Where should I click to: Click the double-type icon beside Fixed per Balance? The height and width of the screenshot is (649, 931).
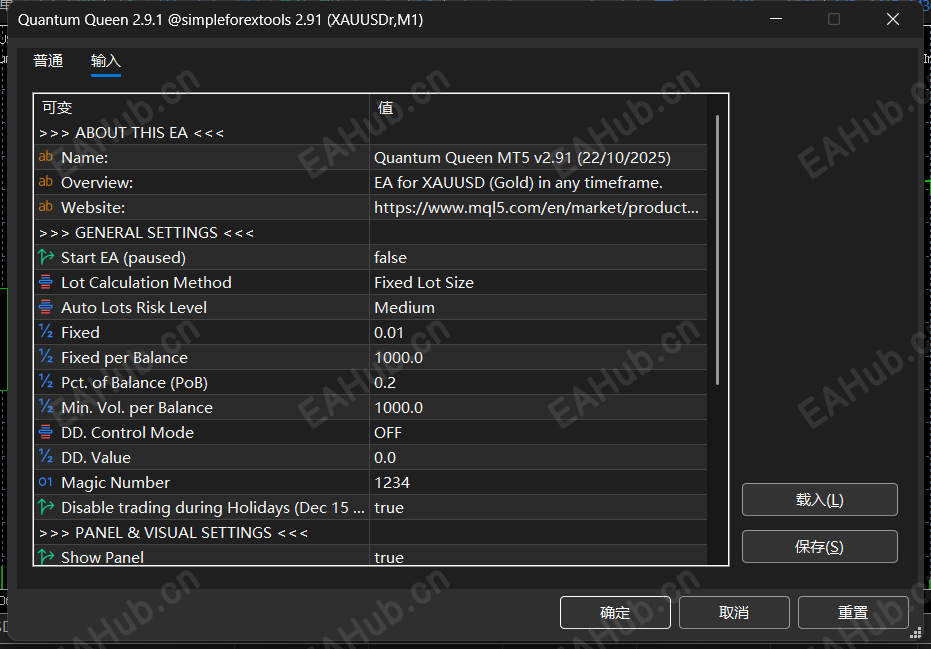[46, 356]
